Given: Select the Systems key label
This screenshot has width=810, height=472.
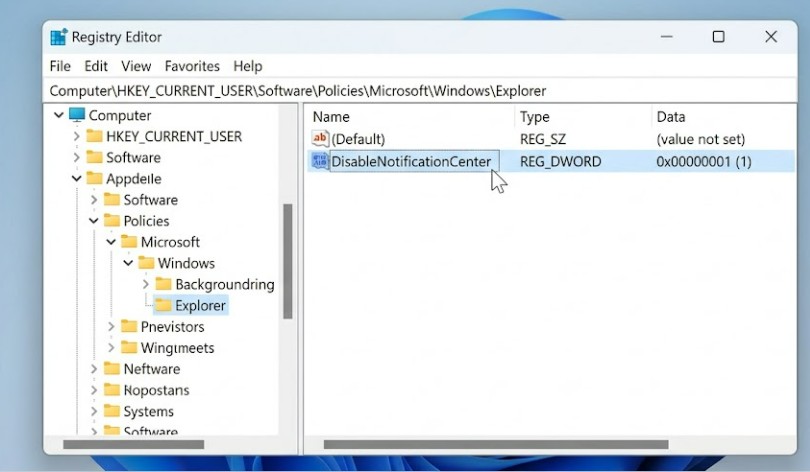Looking at the screenshot, I should click(149, 412).
